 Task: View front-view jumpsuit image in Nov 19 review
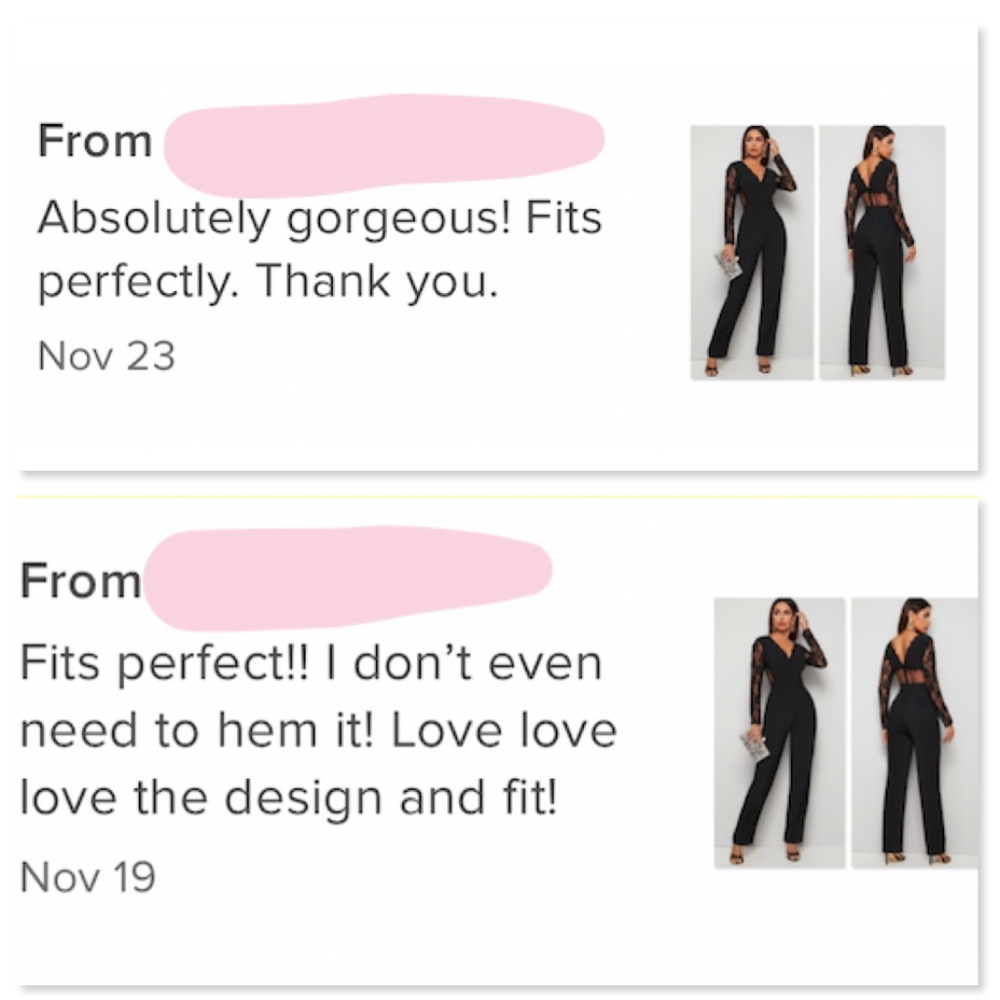(779, 732)
